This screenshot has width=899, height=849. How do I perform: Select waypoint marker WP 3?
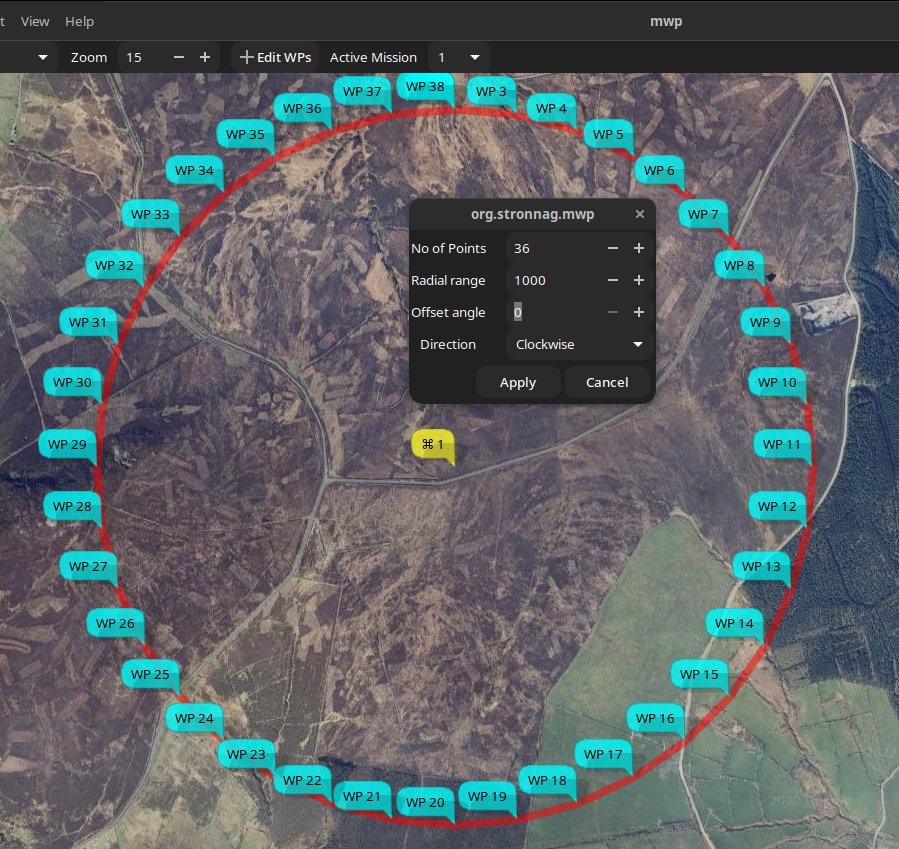491,92
